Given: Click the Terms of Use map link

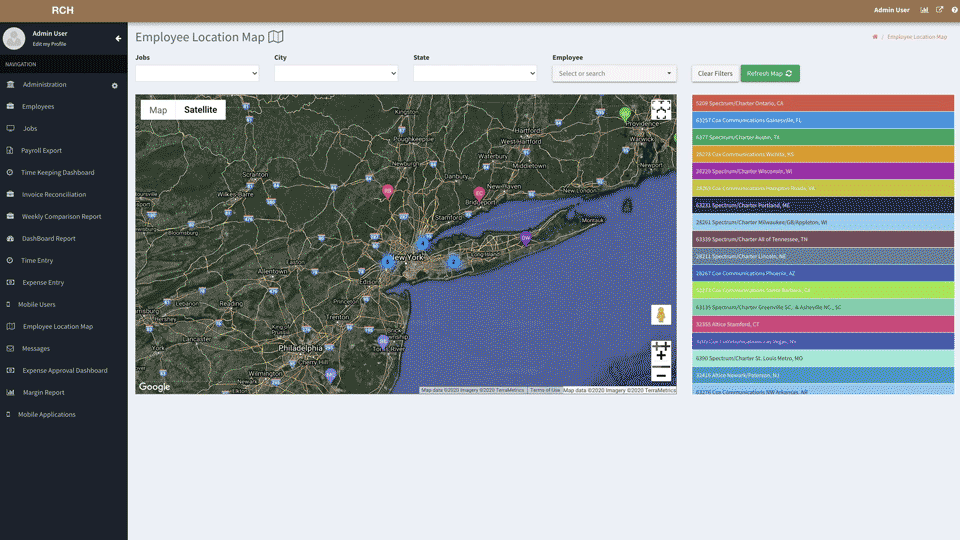Looking at the screenshot, I should [x=545, y=390].
